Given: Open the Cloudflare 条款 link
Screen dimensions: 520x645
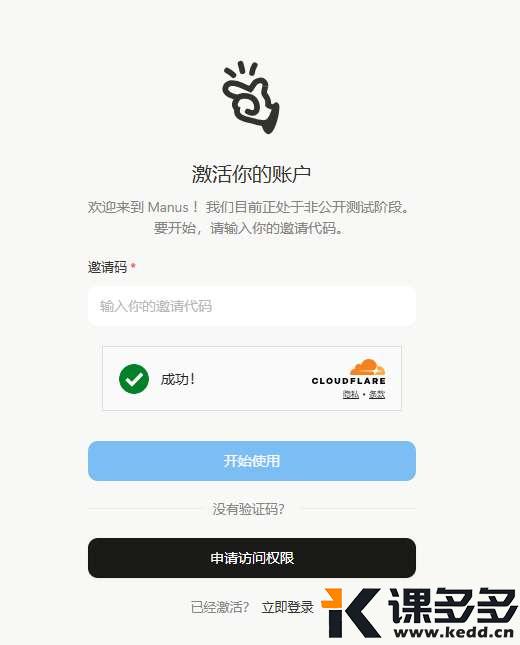Looking at the screenshot, I should (377, 394).
